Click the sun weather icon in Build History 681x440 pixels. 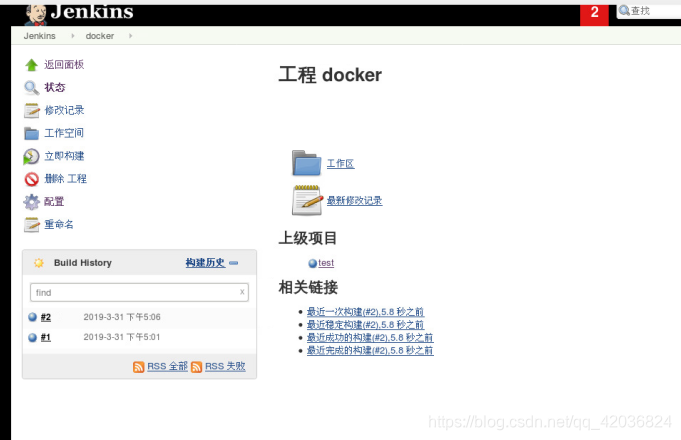pyautogui.click(x=39, y=263)
